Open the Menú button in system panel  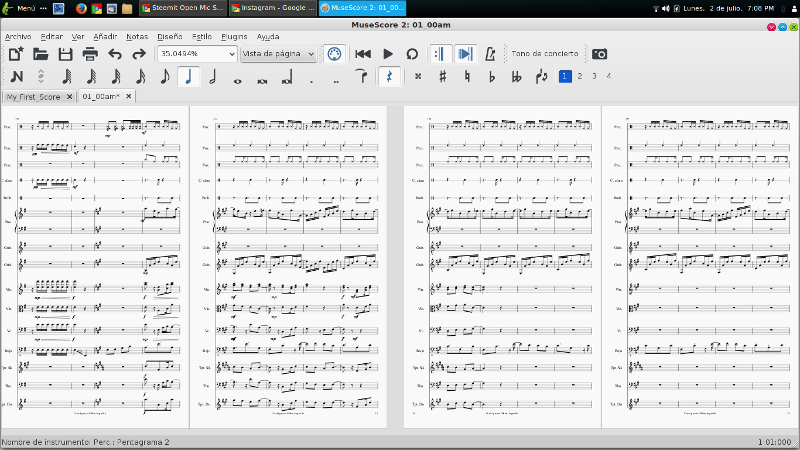[19, 8]
